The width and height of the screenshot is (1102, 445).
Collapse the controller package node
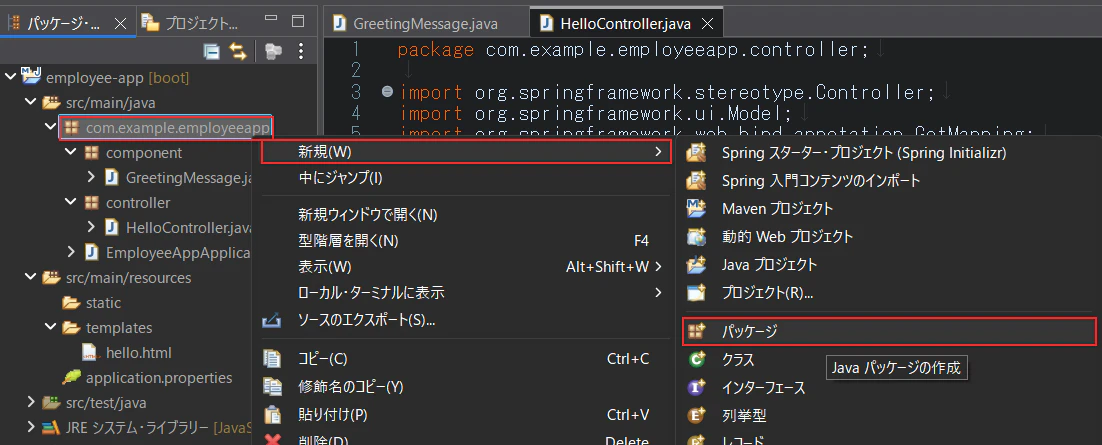[70, 202]
